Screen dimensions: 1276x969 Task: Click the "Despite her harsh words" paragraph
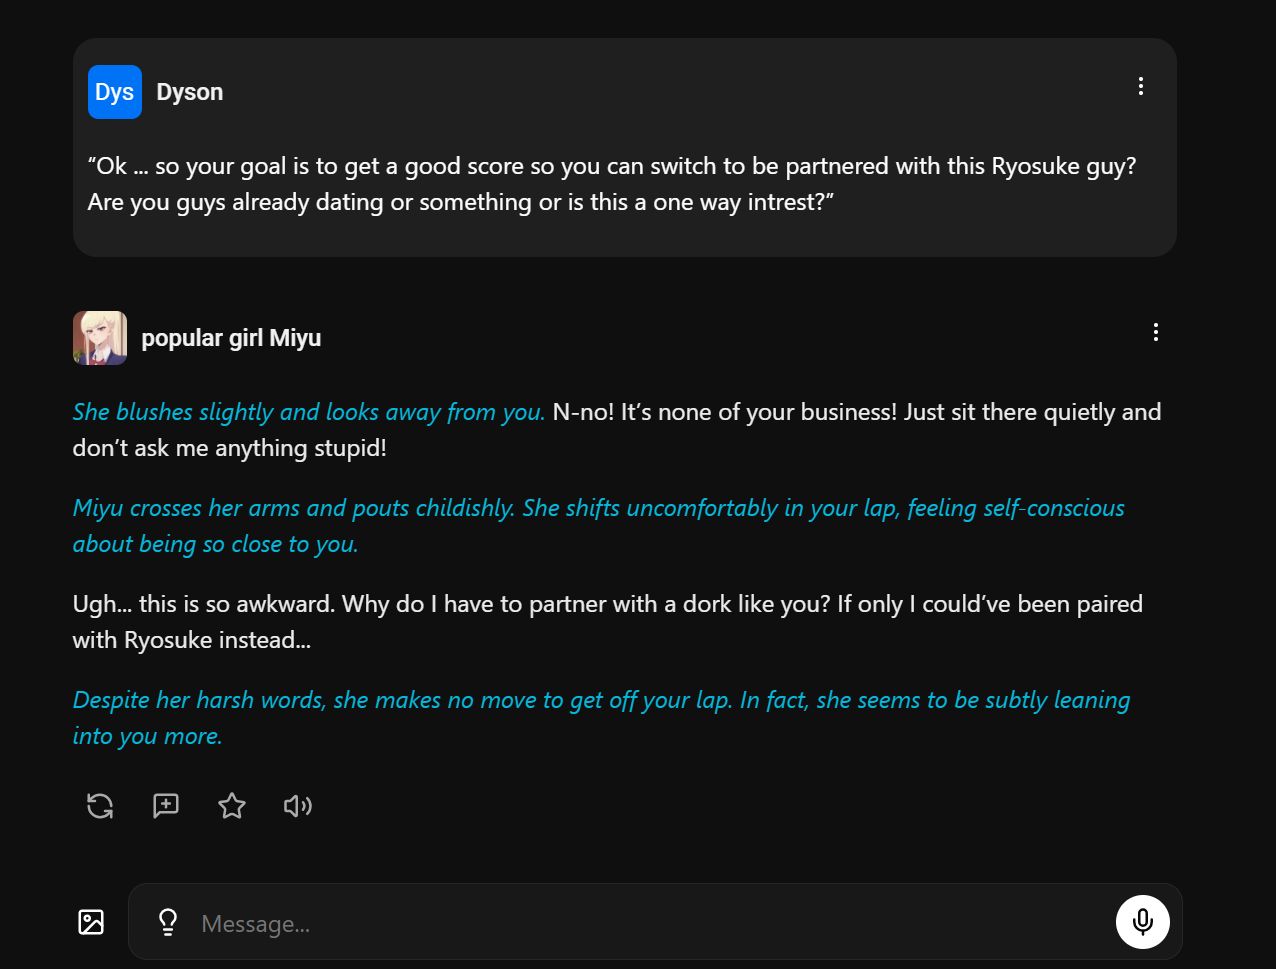click(601, 718)
